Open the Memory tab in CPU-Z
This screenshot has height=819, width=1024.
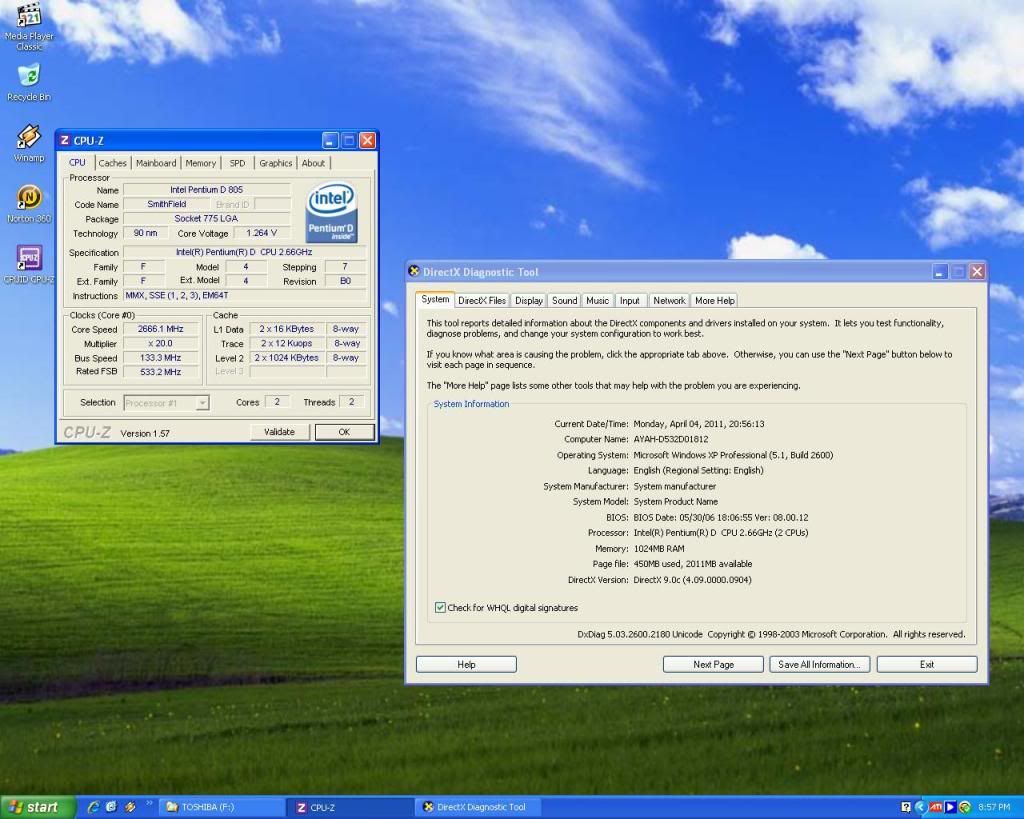tap(200, 163)
